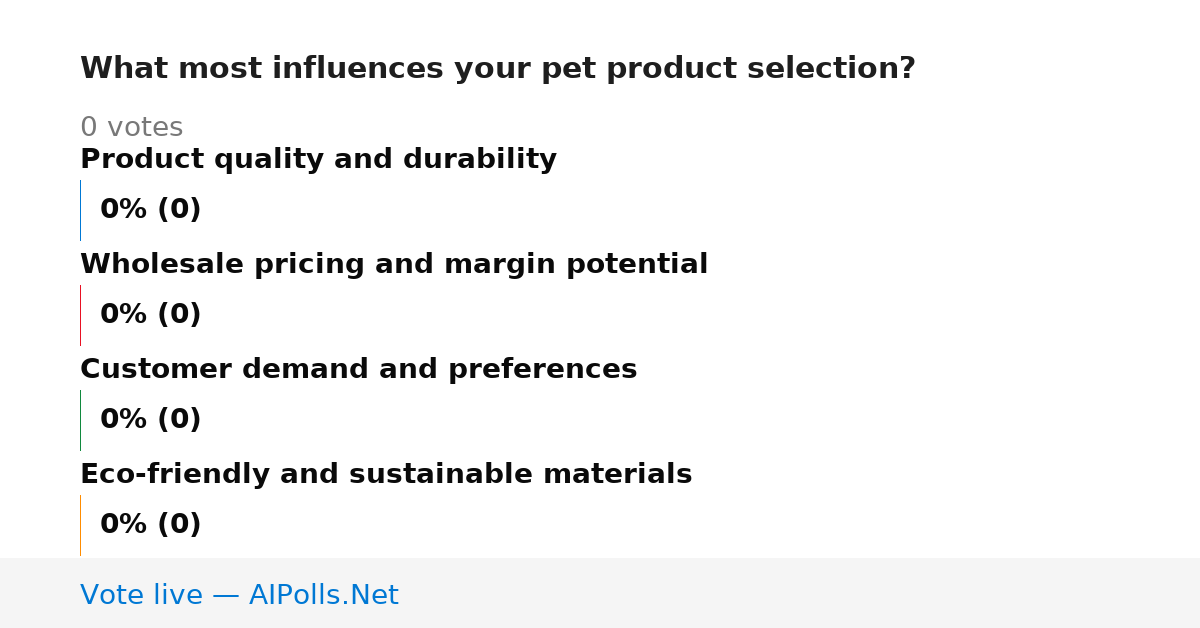Open the Vote live — AIPolls.Net link

click(x=239, y=595)
